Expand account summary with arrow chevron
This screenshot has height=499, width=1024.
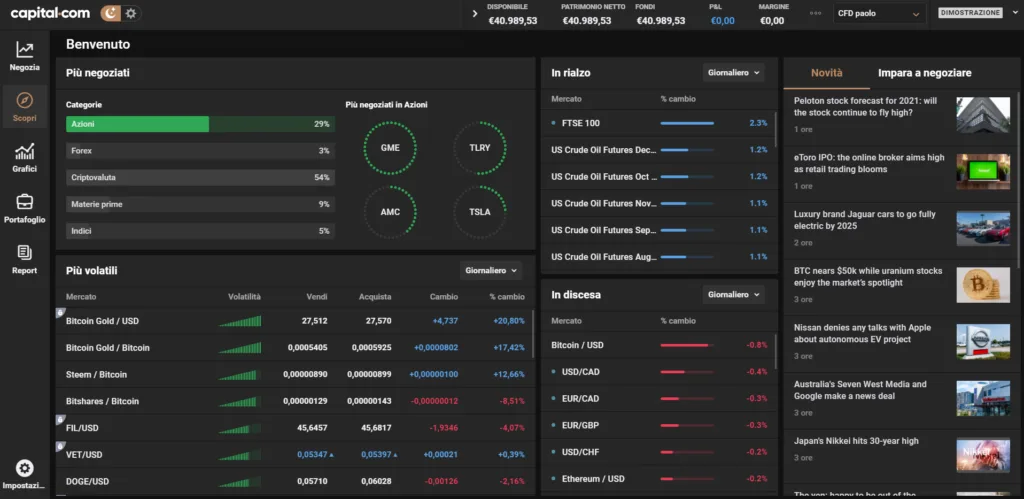click(x=475, y=14)
